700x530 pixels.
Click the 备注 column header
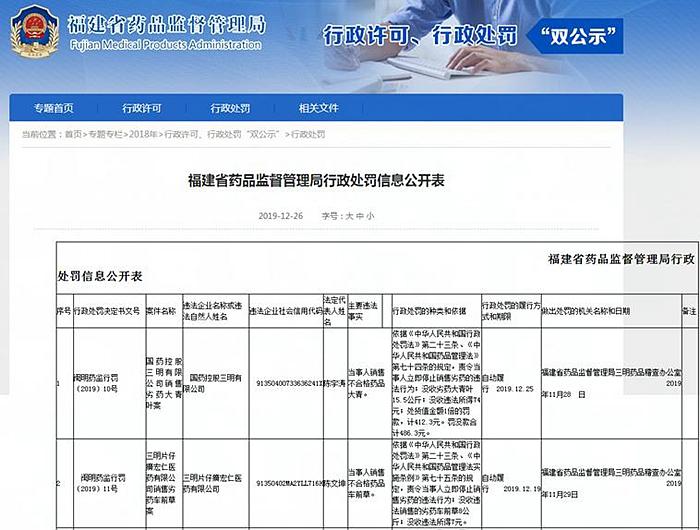[x=689, y=311]
